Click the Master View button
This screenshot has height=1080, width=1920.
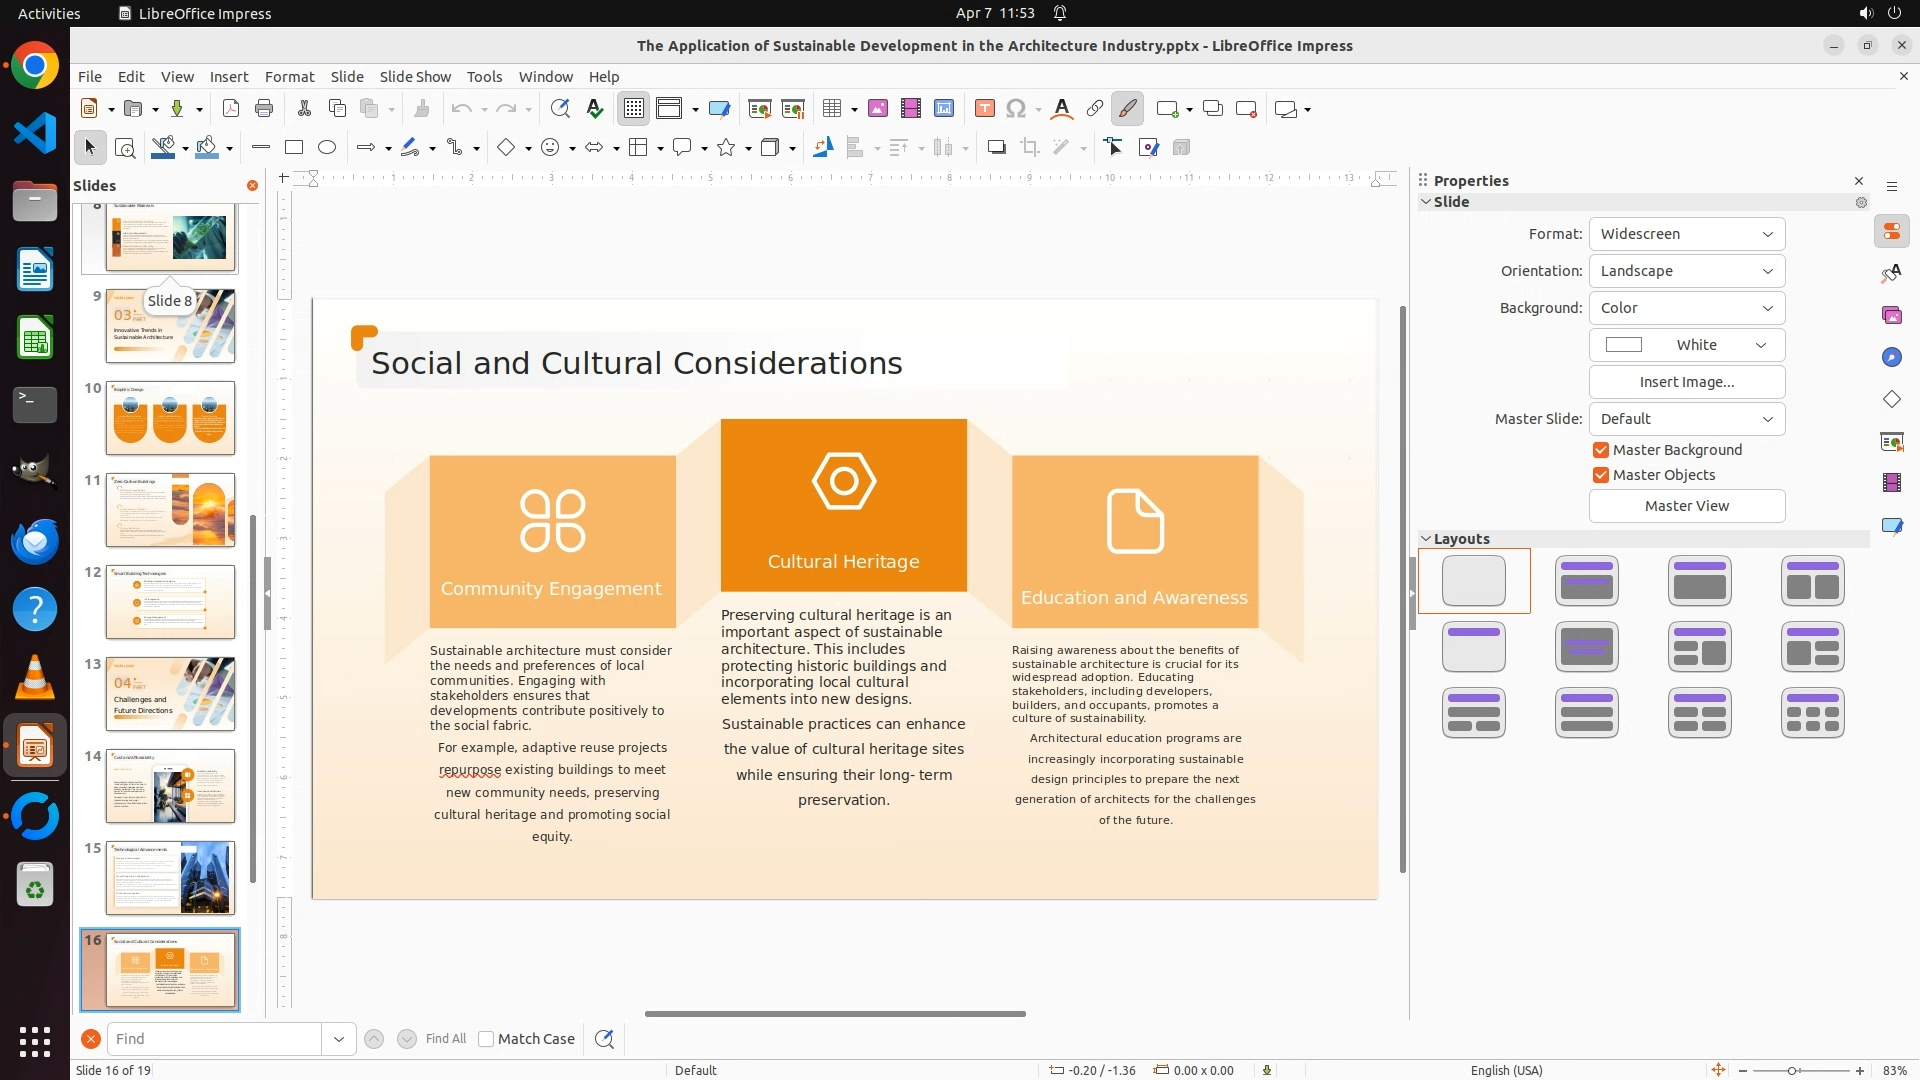1686,506
